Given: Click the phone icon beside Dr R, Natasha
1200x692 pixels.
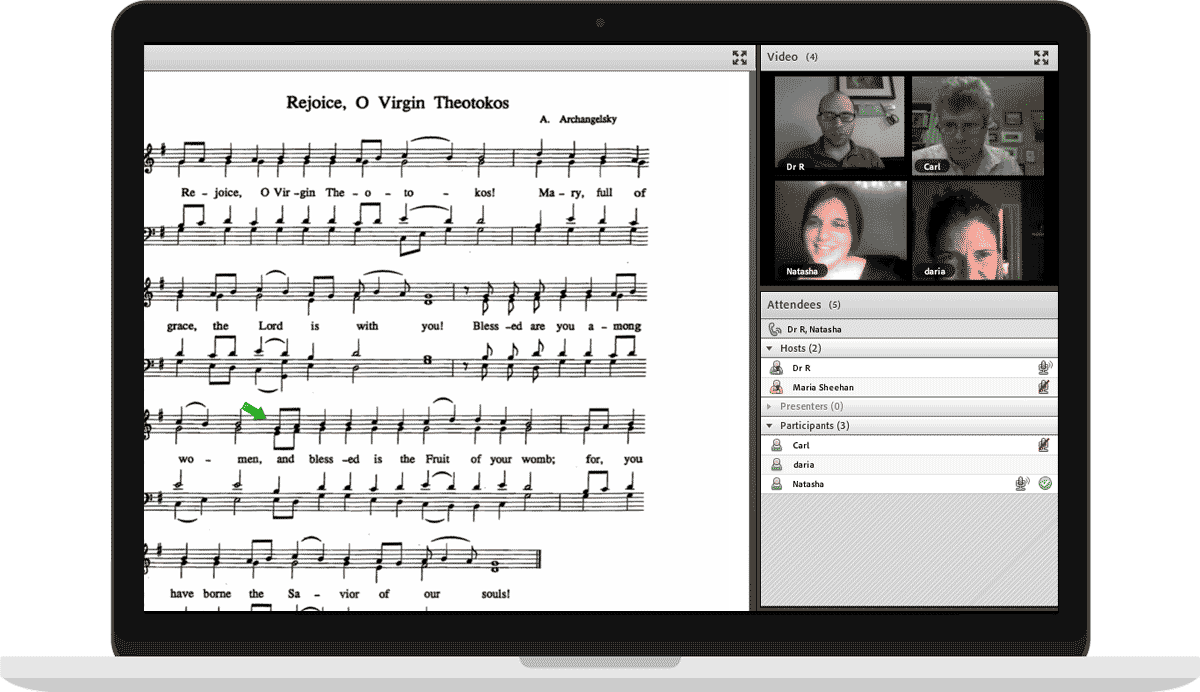Looking at the screenshot, I should [774, 329].
